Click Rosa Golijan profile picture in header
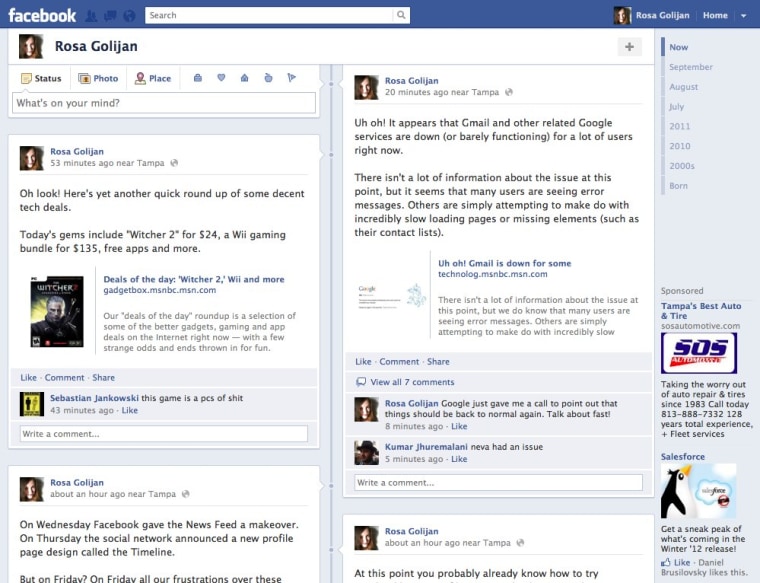 tap(31, 47)
